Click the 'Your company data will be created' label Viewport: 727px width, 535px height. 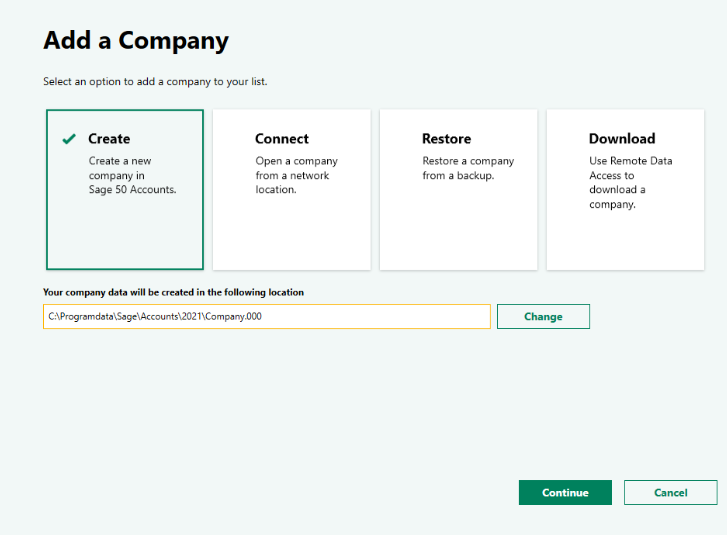click(x=173, y=292)
